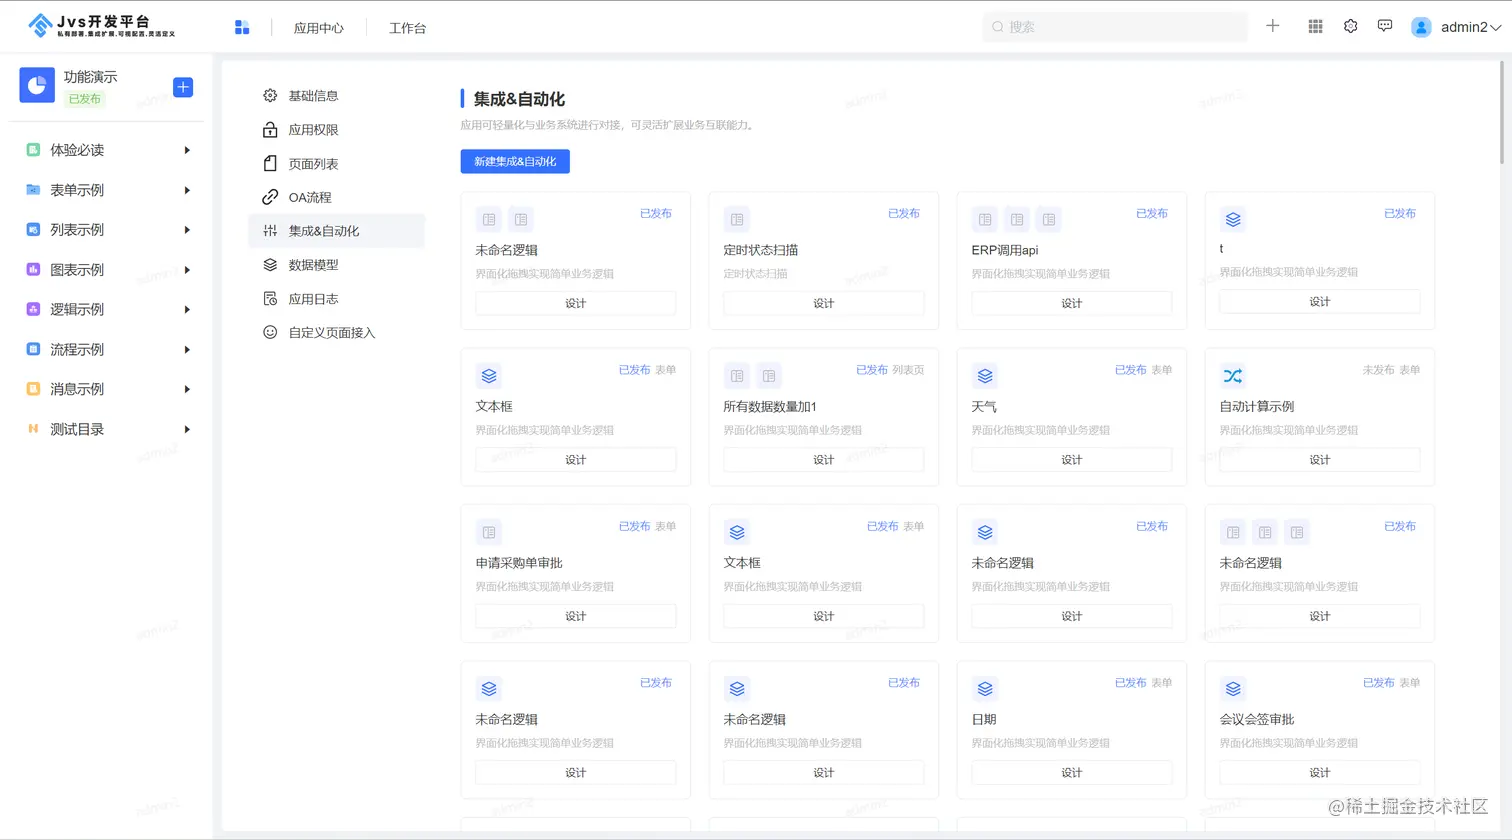Click the 体验必读 sidebar icon

click(x=33, y=150)
